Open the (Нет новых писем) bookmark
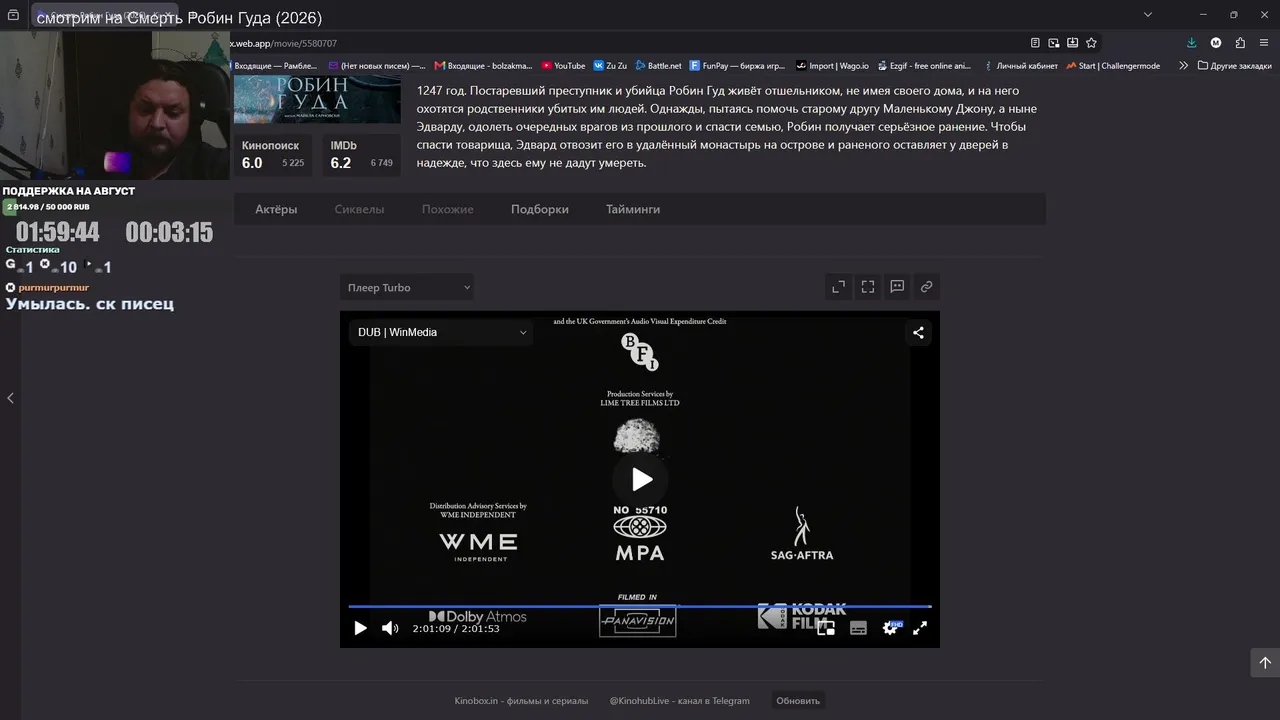Image resolution: width=1280 pixels, height=720 pixels. click(x=376, y=66)
